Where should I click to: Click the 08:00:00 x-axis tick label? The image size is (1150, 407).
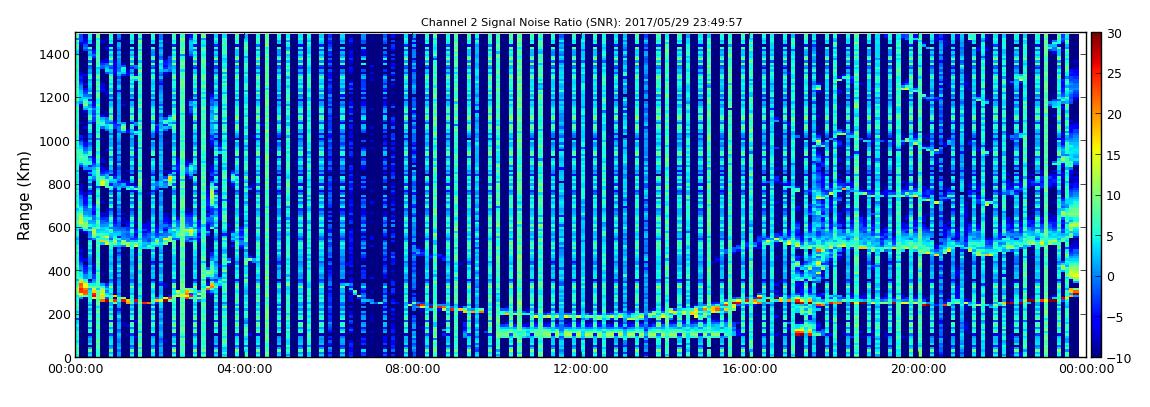coord(413,370)
